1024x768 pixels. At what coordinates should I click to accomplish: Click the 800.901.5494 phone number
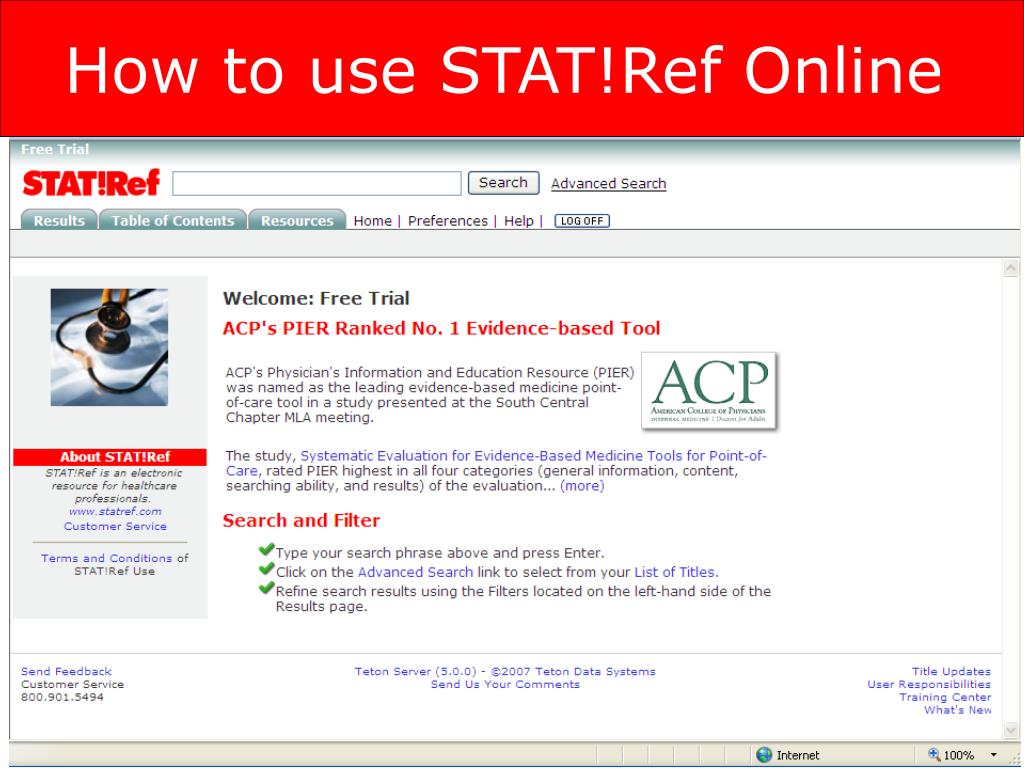(x=62, y=697)
